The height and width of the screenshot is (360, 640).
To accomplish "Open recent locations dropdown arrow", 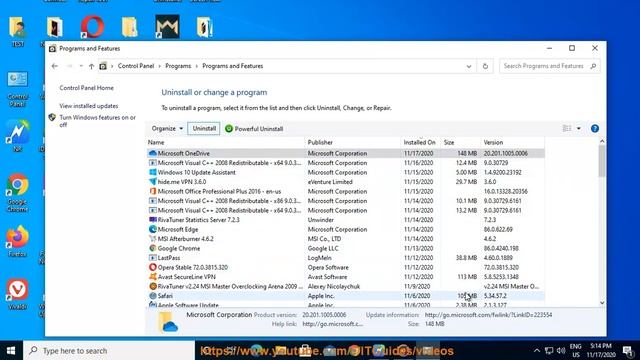I will pyautogui.click(x=81, y=66).
